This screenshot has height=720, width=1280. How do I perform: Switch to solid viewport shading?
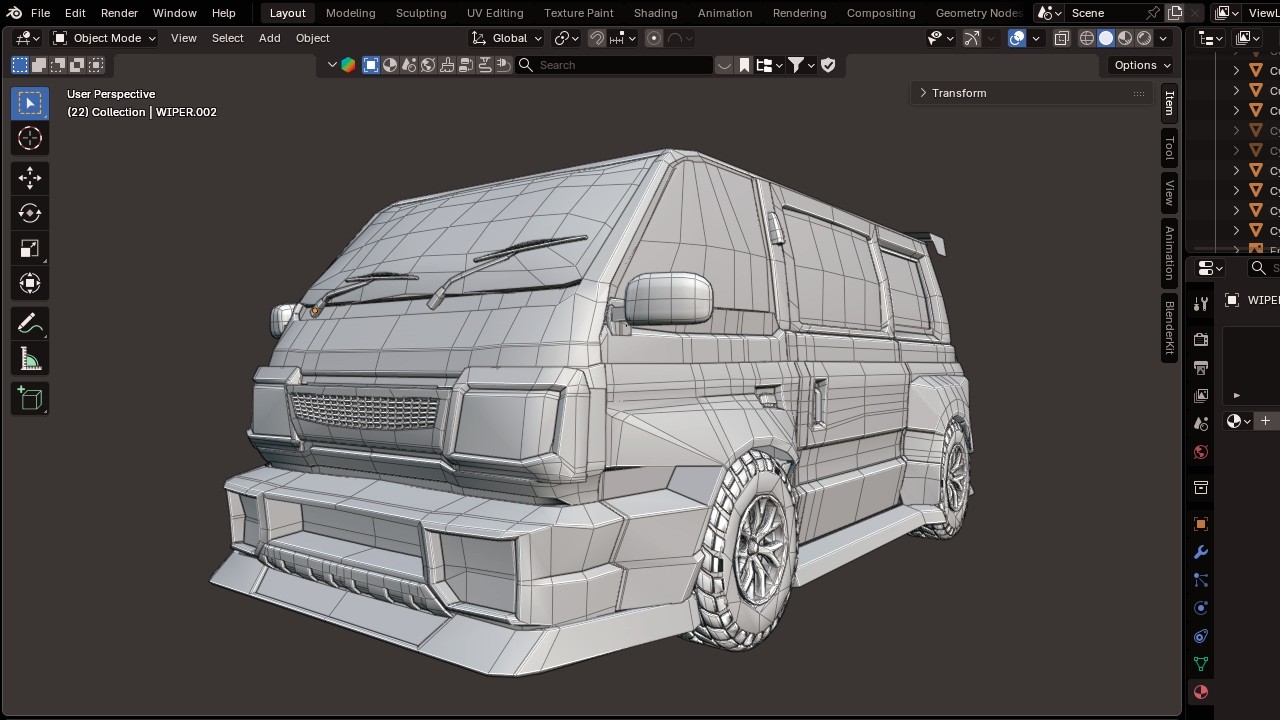(1106, 38)
